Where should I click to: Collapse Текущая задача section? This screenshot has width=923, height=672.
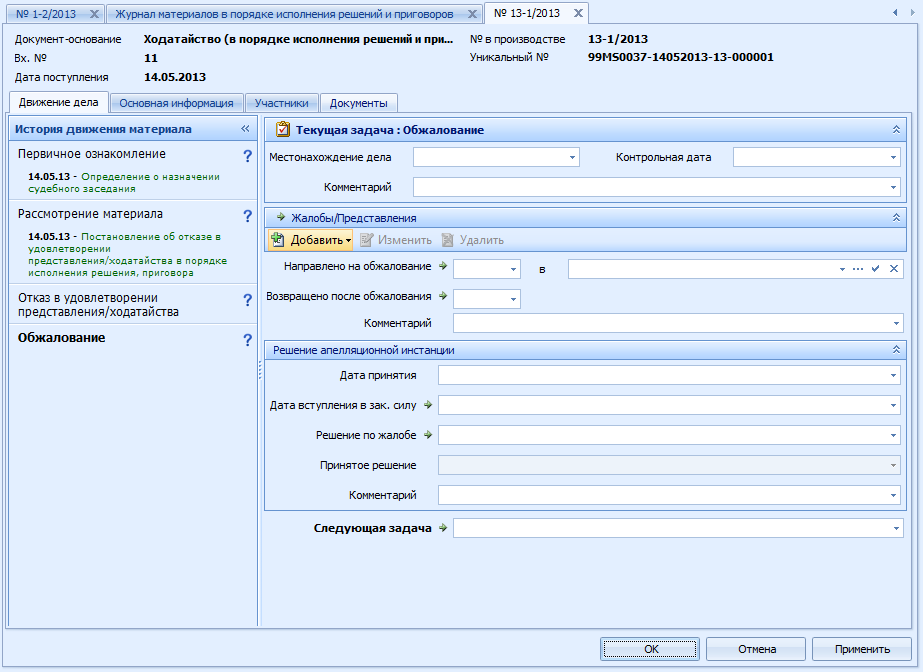click(x=896, y=129)
